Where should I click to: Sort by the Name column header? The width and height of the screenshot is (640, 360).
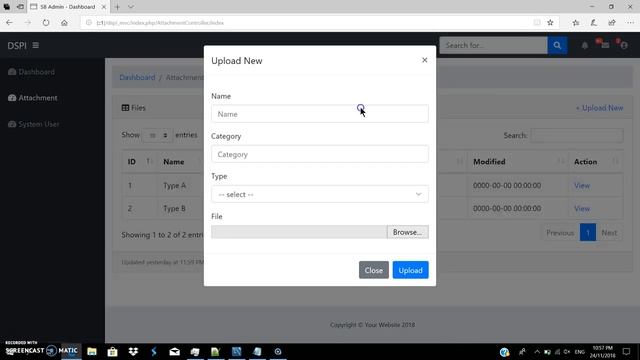pyautogui.click(x=180, y=162)
